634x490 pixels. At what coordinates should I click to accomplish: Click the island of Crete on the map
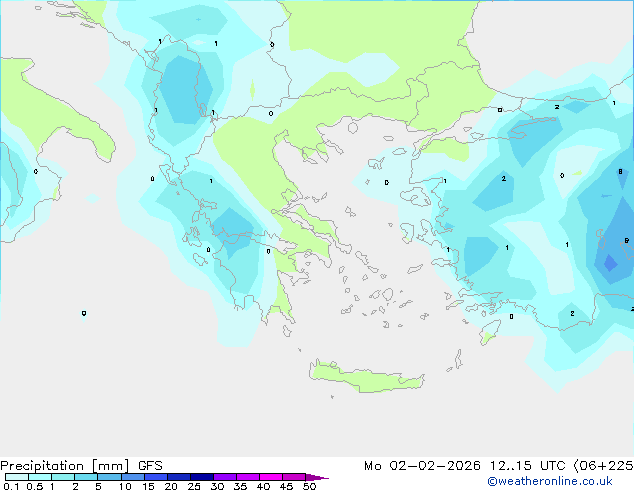[366, 378]
